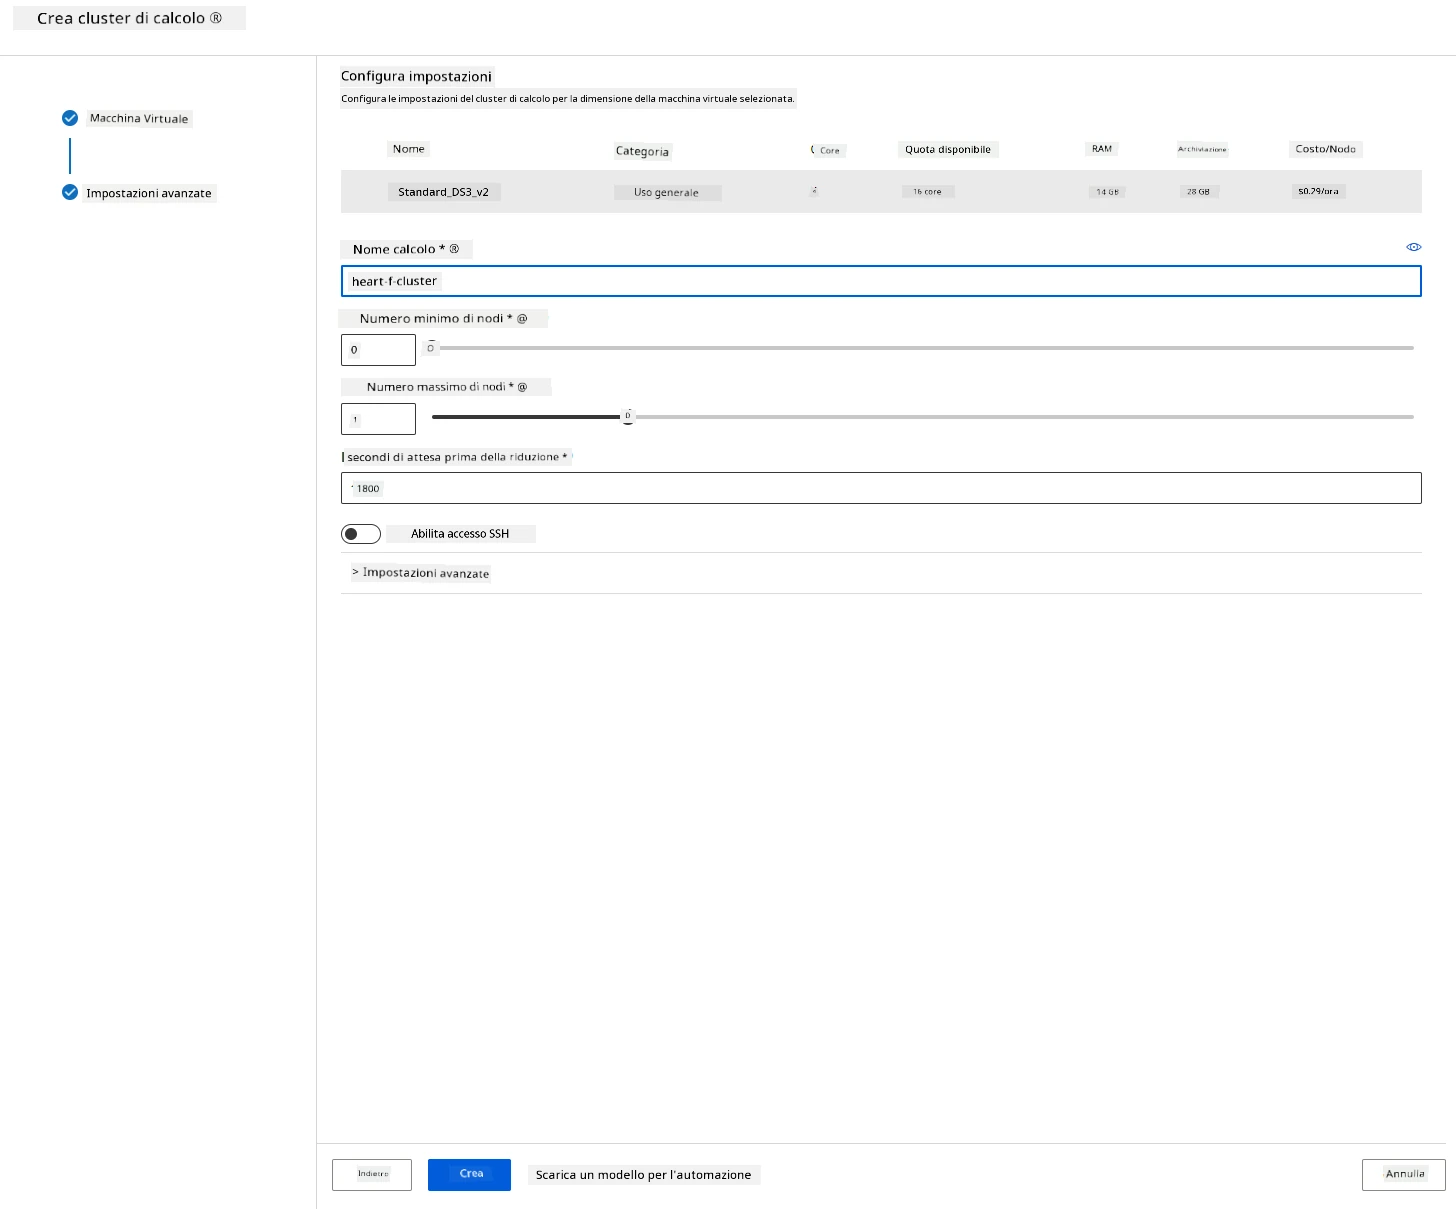The width and height of the screenshot is (1456, 1209).
Task: Click the Annulla button
Action: [x=1404, y=1174]
